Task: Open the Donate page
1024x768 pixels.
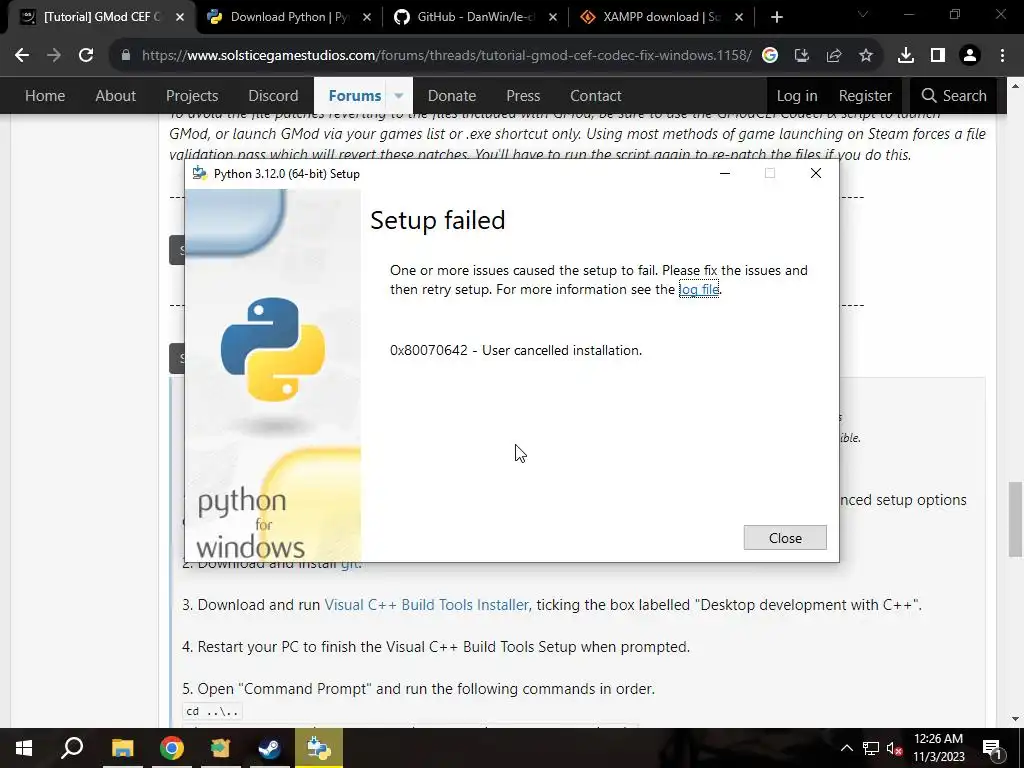Action: [x=452, y=95]
